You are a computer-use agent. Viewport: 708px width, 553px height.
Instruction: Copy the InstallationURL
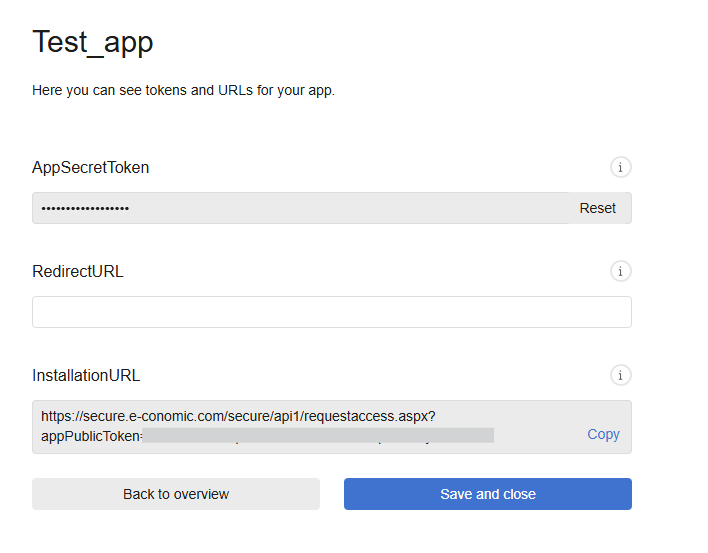pyautogui.click(x=603, y=434)
